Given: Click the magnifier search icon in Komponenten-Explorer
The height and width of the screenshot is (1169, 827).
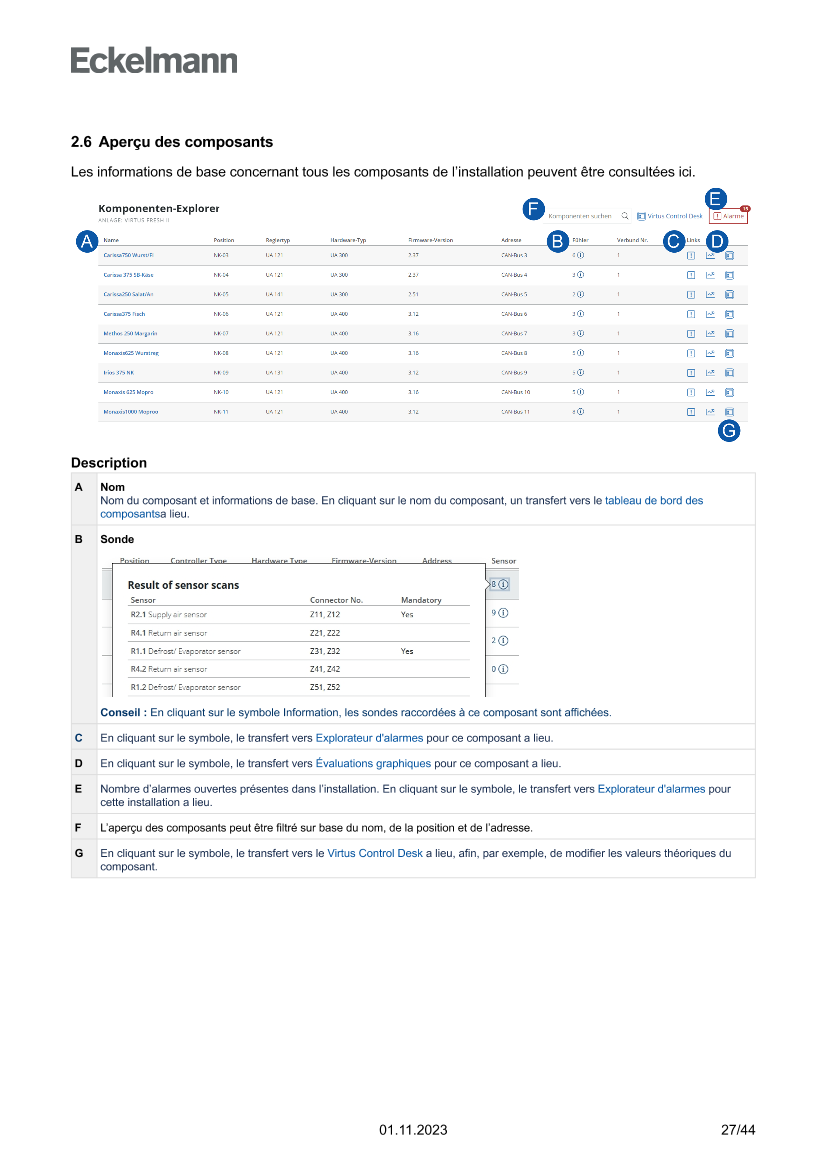Looking at the screenshot, I should 624,216.
